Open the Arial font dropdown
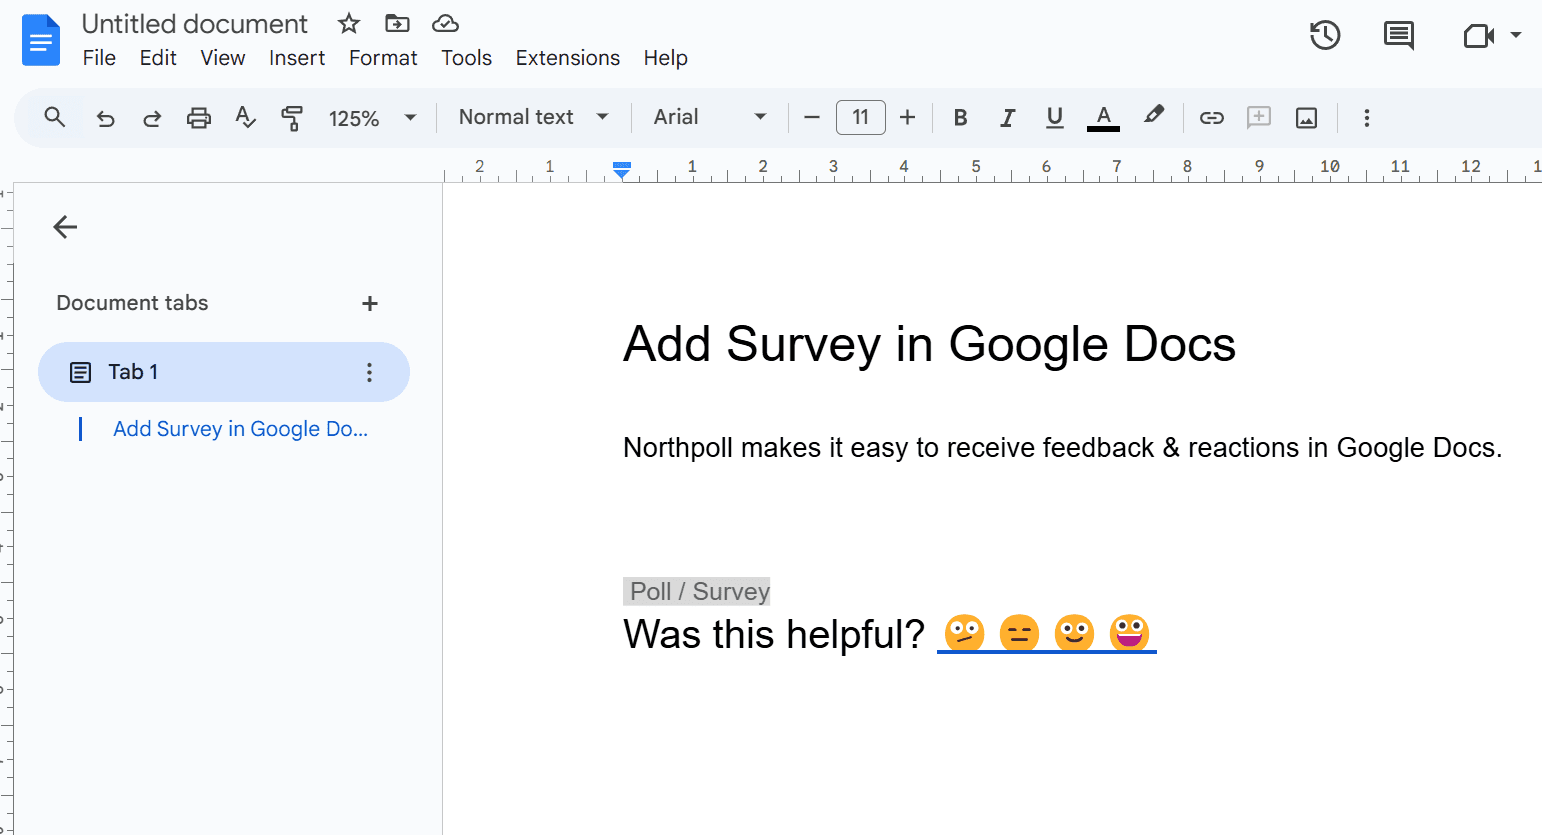Viewport: 1542px width, 835px height. [x=710, y=117]
